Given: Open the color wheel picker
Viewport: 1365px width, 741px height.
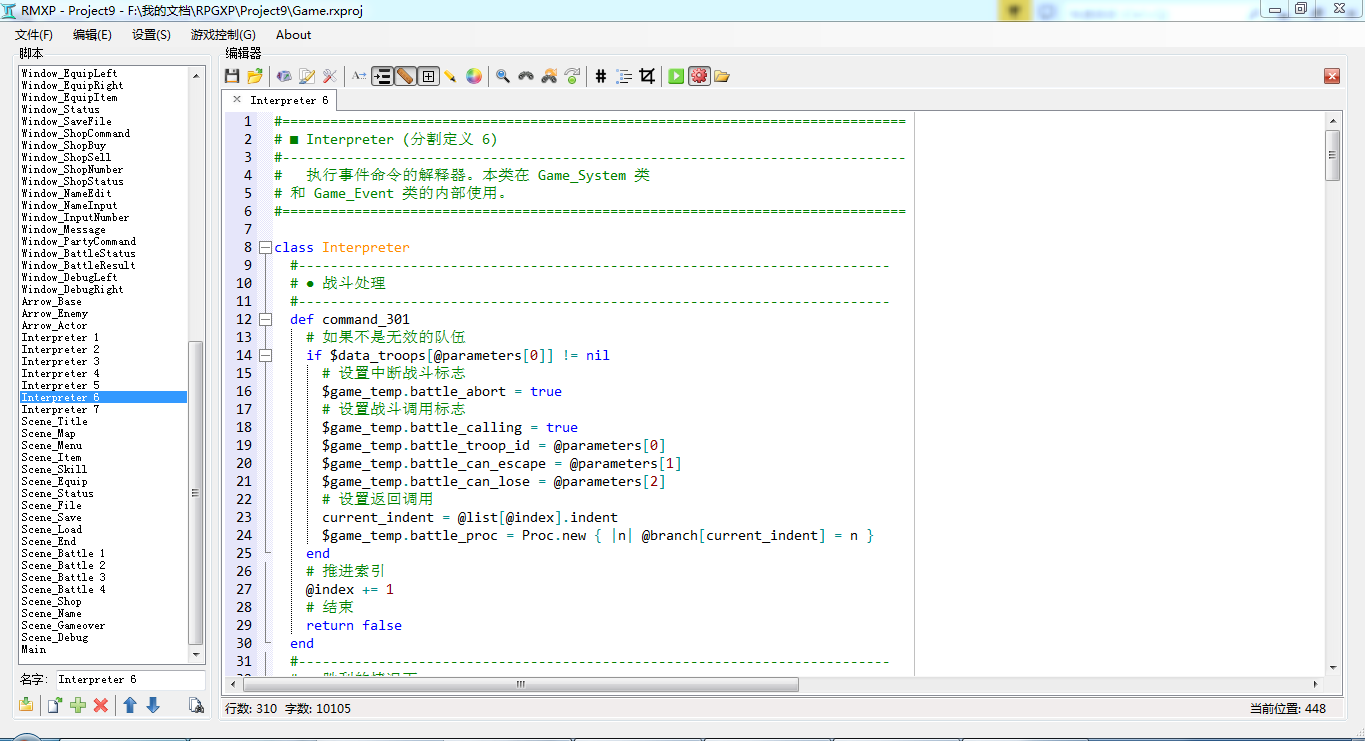Looking at the screenshot, I should point(474,76).
